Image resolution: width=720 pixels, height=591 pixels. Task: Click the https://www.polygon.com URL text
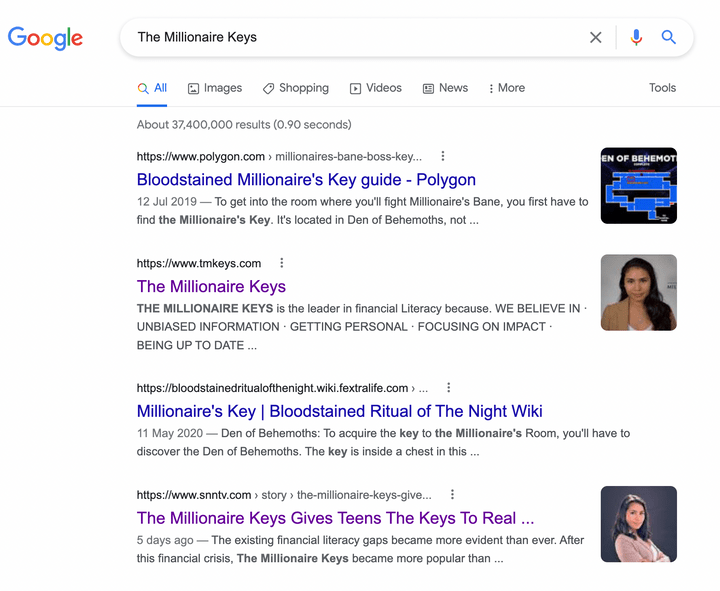201,157
